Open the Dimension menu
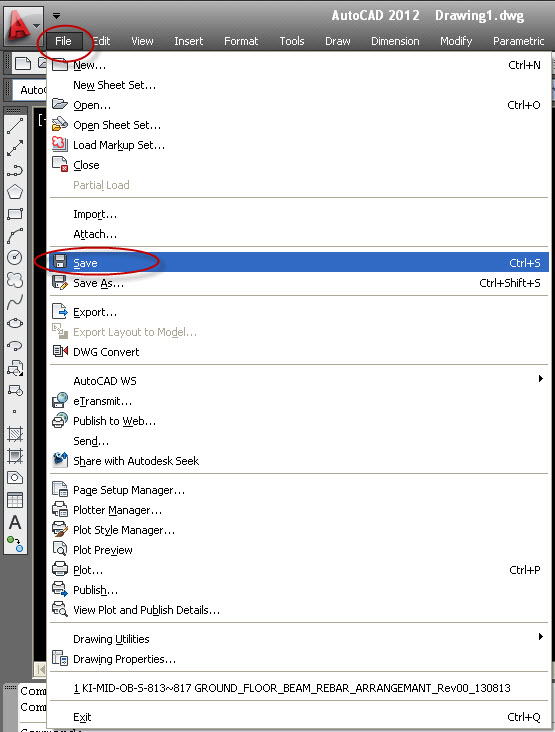The width and height of the screenshot is (555, 732). [395, 41]
